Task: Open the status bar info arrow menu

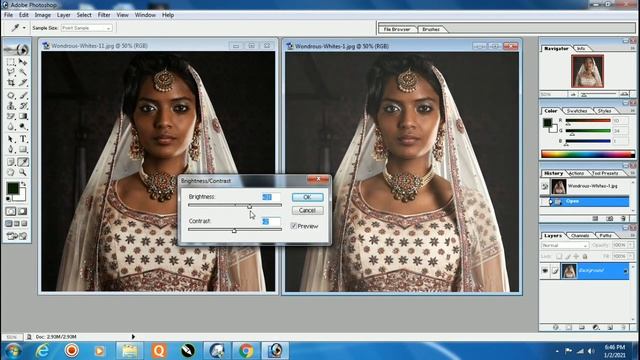Action: click(133, 337)
